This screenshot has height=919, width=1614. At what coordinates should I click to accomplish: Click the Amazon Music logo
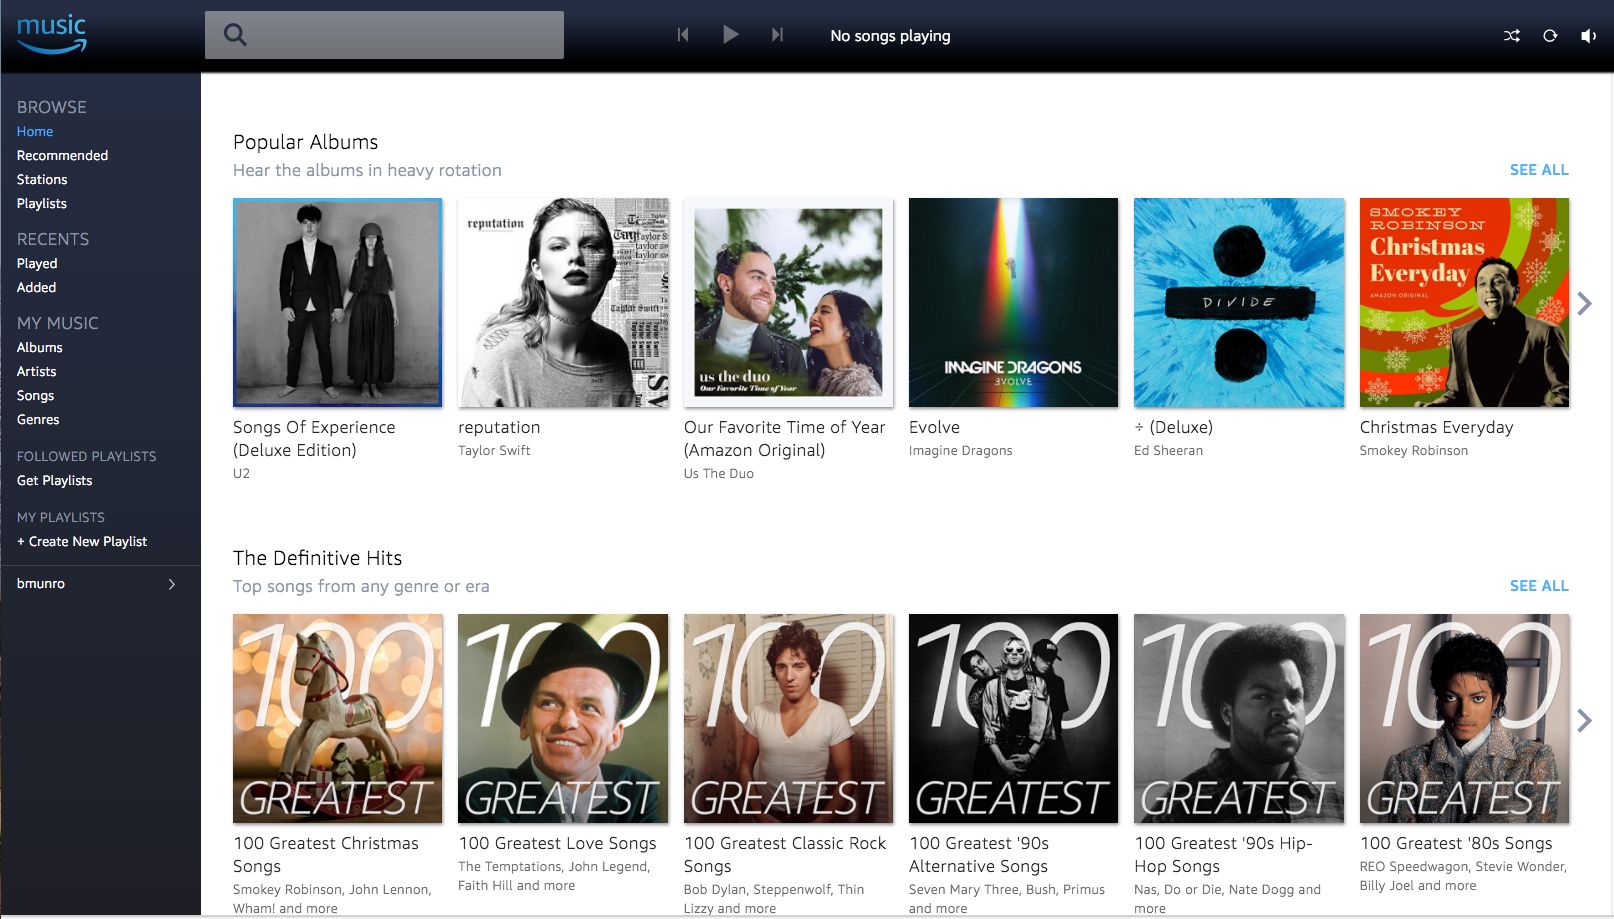pos(52,34)
